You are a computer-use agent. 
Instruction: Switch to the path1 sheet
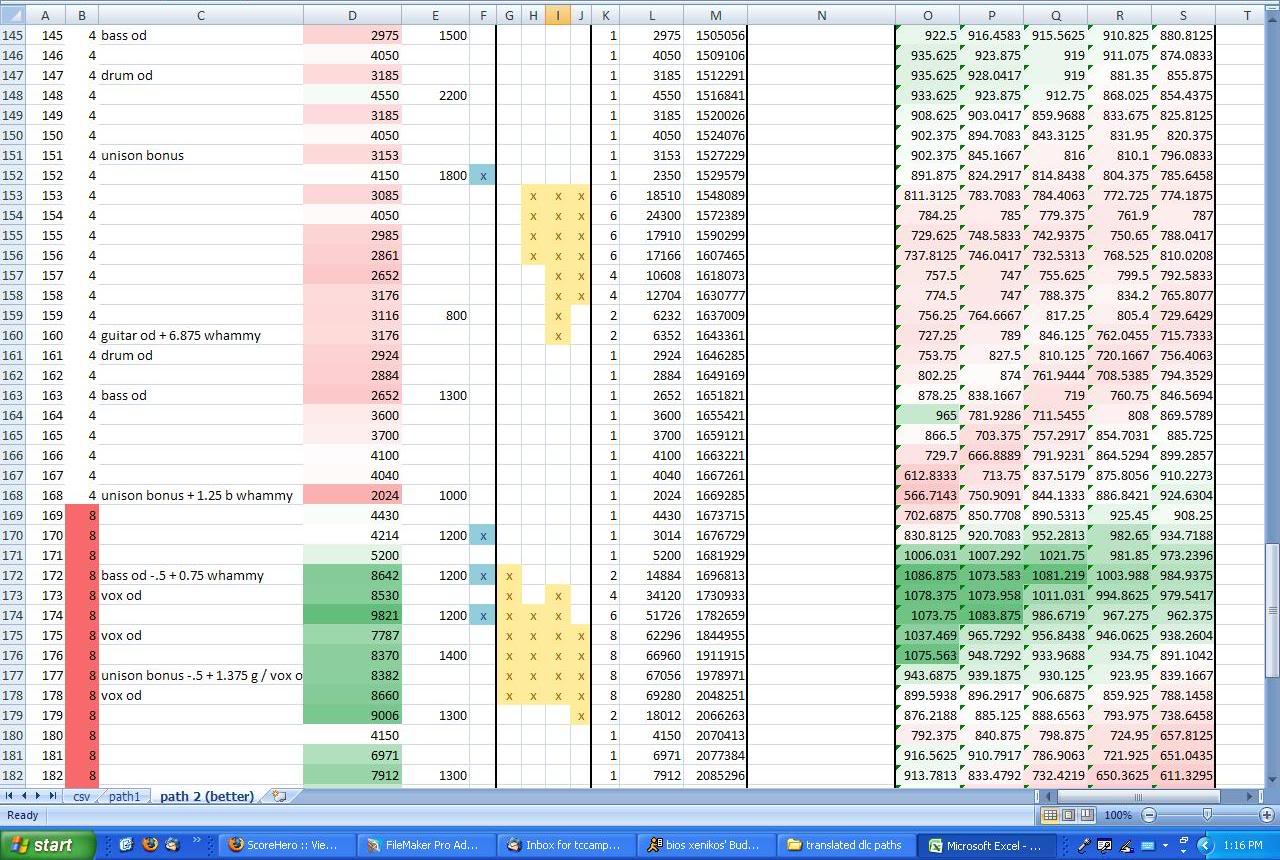pyautogui.click(x=124, y=797)
